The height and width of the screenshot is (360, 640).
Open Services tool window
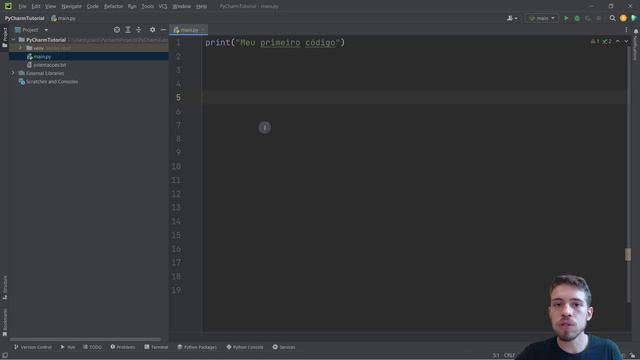(x=284, y=347)
